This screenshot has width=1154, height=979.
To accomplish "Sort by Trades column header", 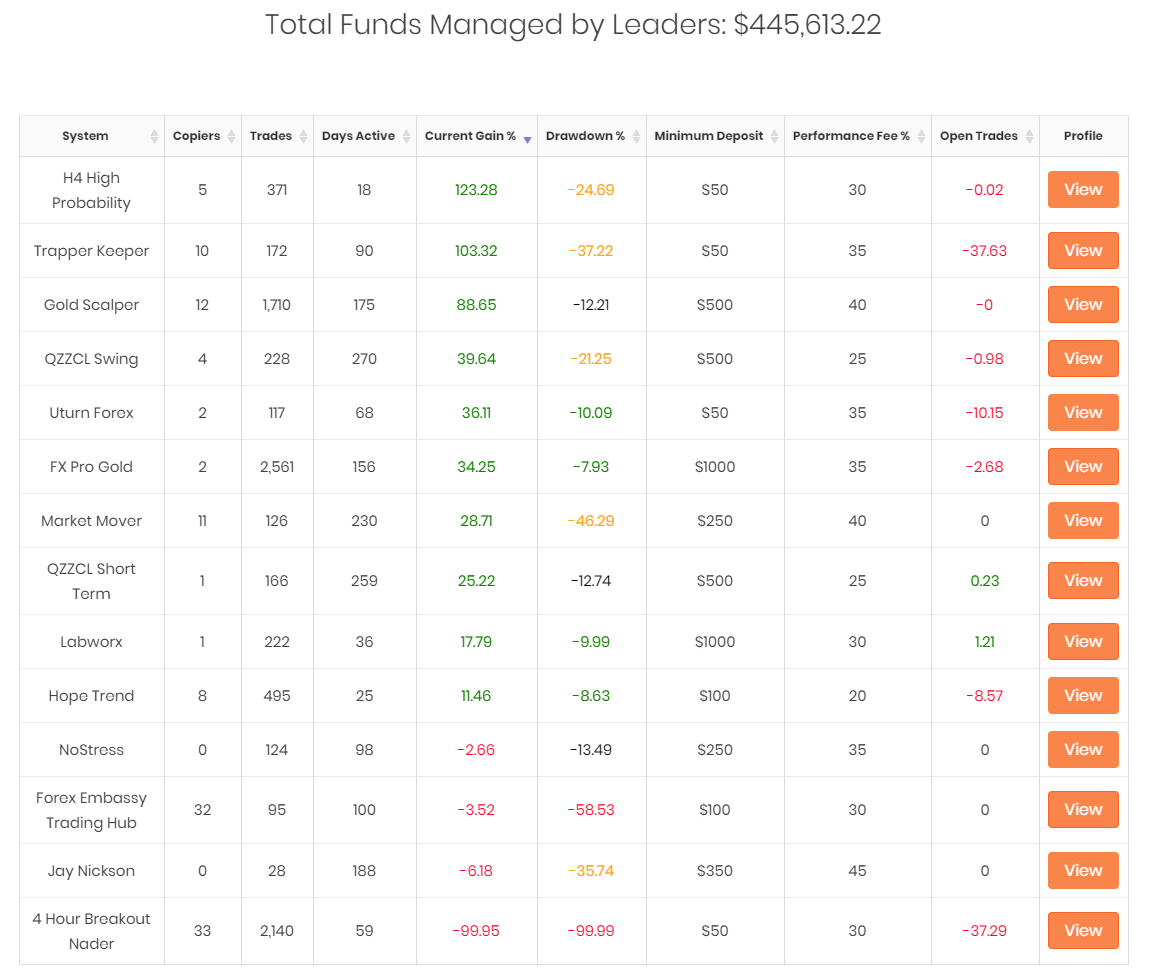I will click(x=271, y=136).
